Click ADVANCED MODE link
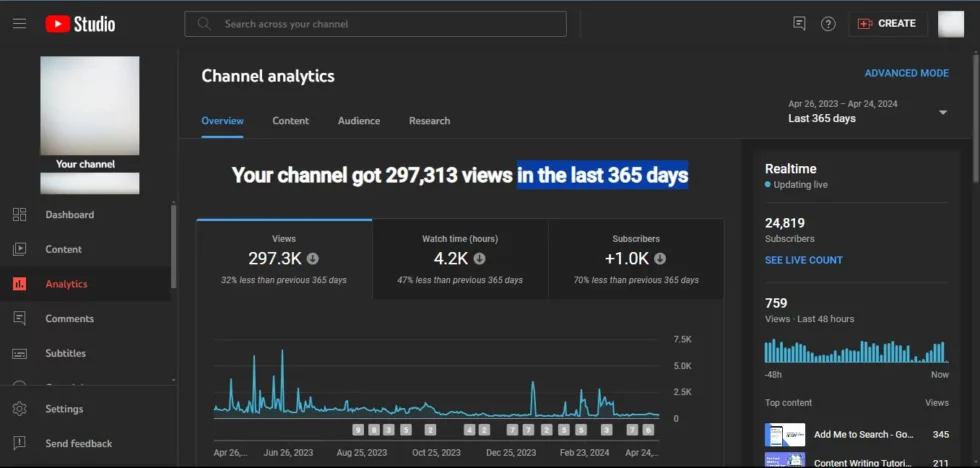980x468 pixels. (906, 73)
